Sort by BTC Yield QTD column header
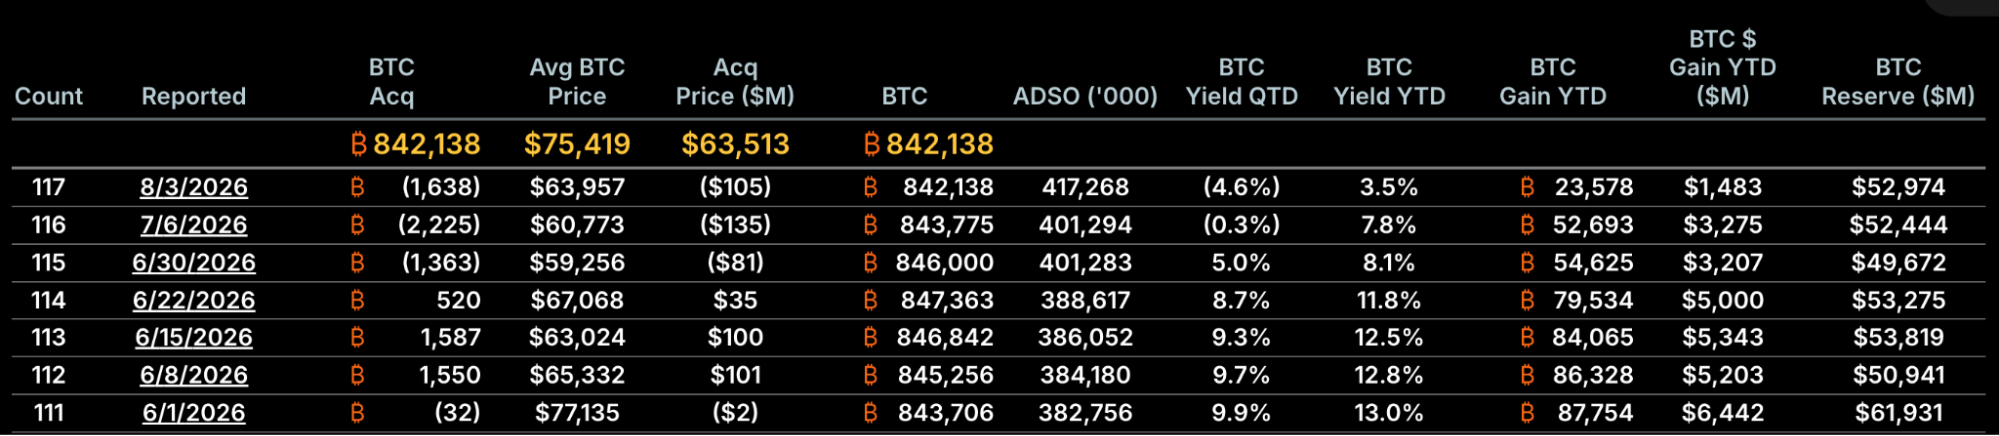 (1242, 82)
